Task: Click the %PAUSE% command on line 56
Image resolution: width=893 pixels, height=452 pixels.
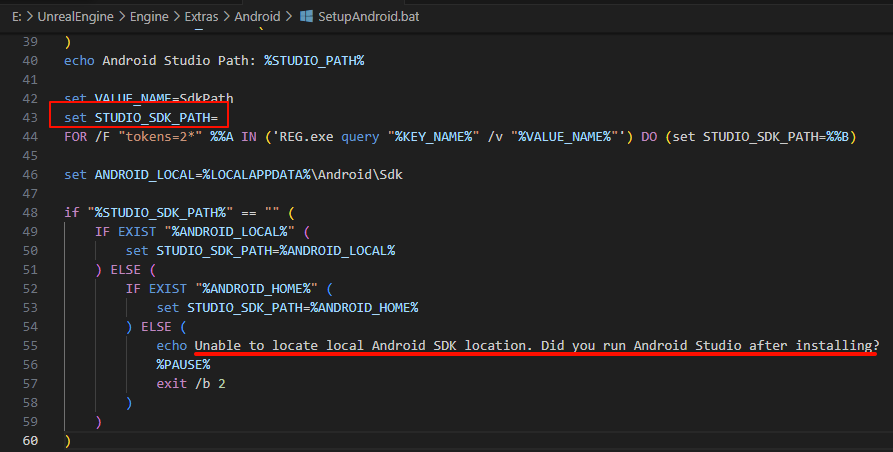Action: coord(183,364)
